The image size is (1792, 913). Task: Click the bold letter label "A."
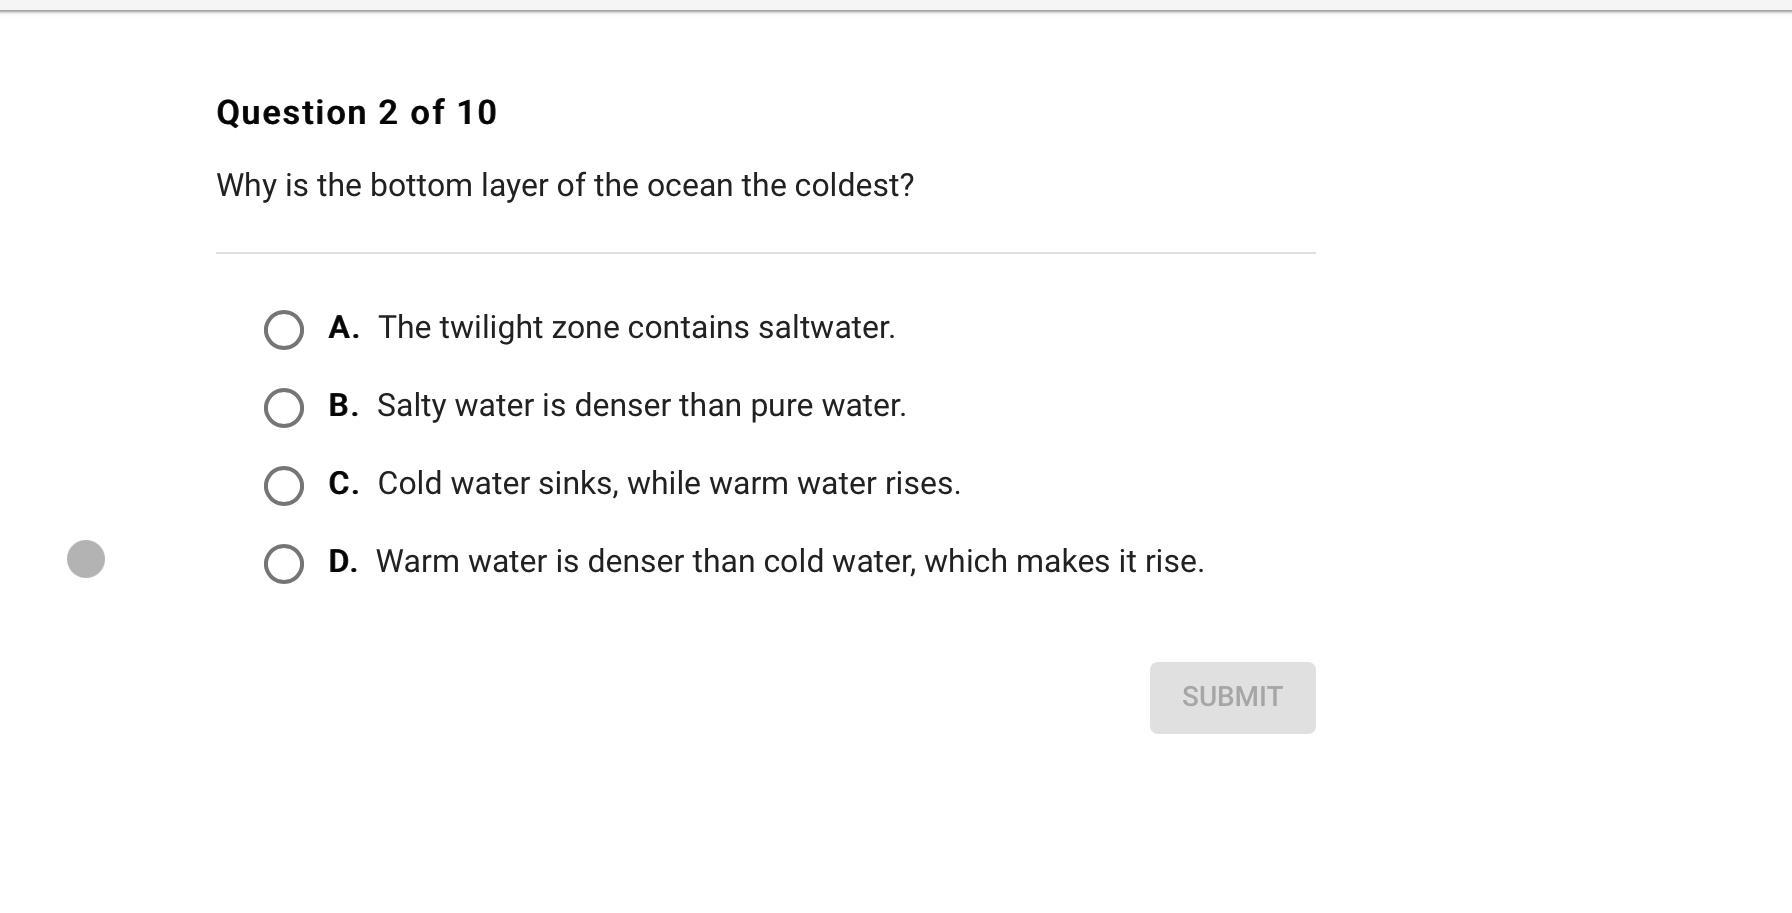pyautogui.click(x=343, y=328)
